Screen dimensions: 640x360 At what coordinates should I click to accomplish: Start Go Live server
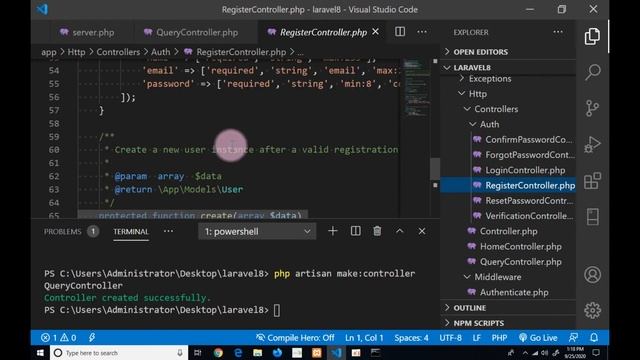(x=538, y=338)
